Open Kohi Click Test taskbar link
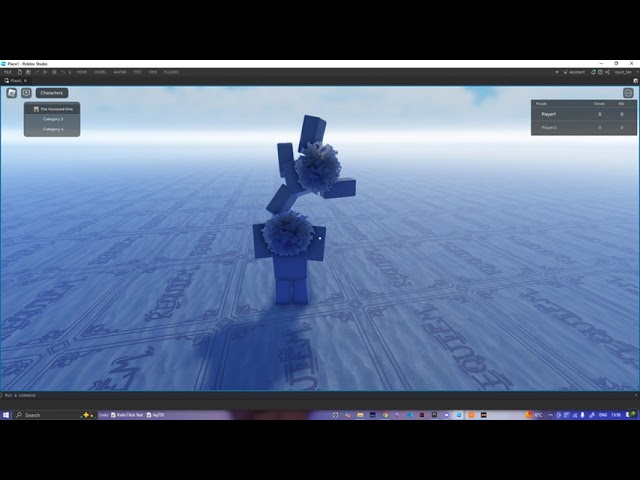The width and height of the screenshot is (640, 480). tap(127, 415)
